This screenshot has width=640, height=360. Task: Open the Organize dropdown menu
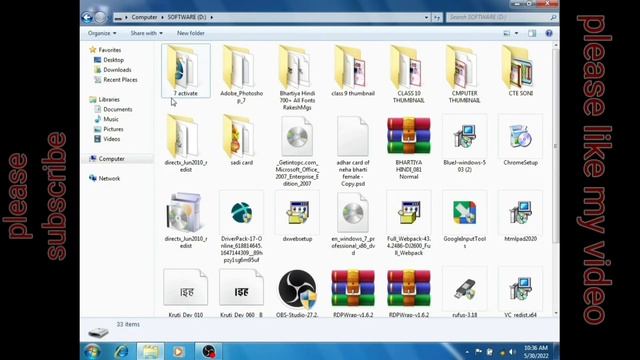102,33
